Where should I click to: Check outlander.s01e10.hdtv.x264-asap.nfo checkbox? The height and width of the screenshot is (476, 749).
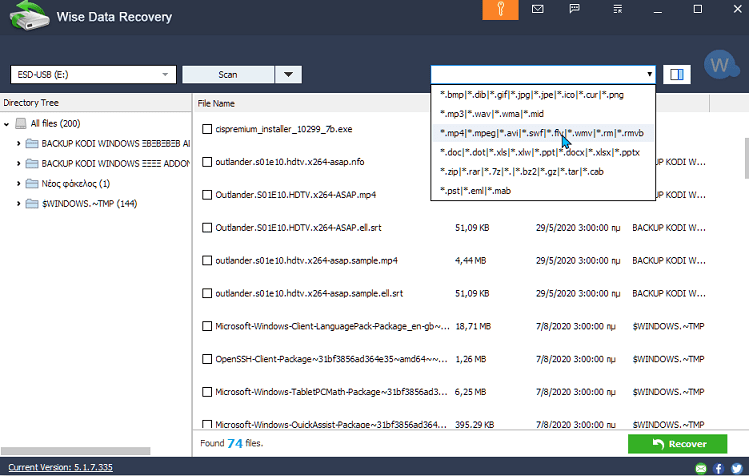coord(207,162)
